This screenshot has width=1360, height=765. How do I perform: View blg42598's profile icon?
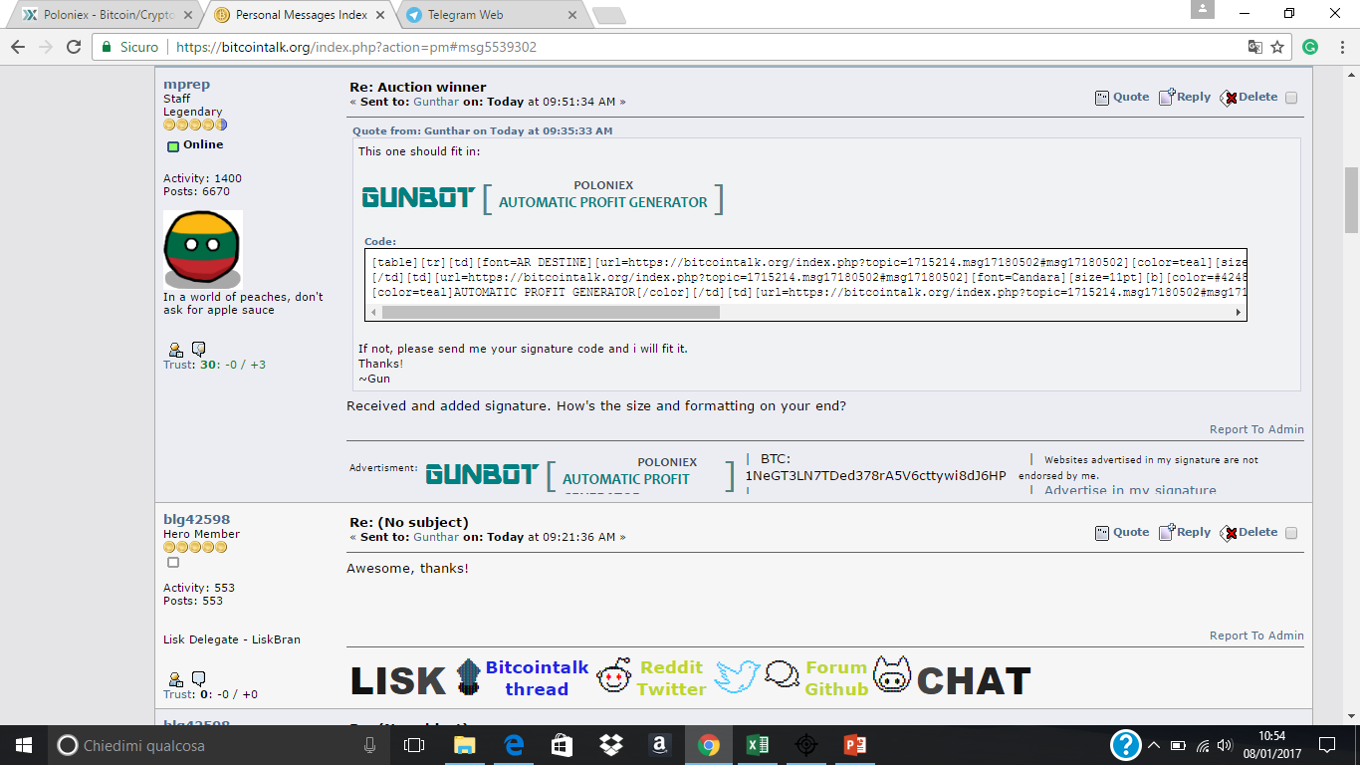pos(176,679)
